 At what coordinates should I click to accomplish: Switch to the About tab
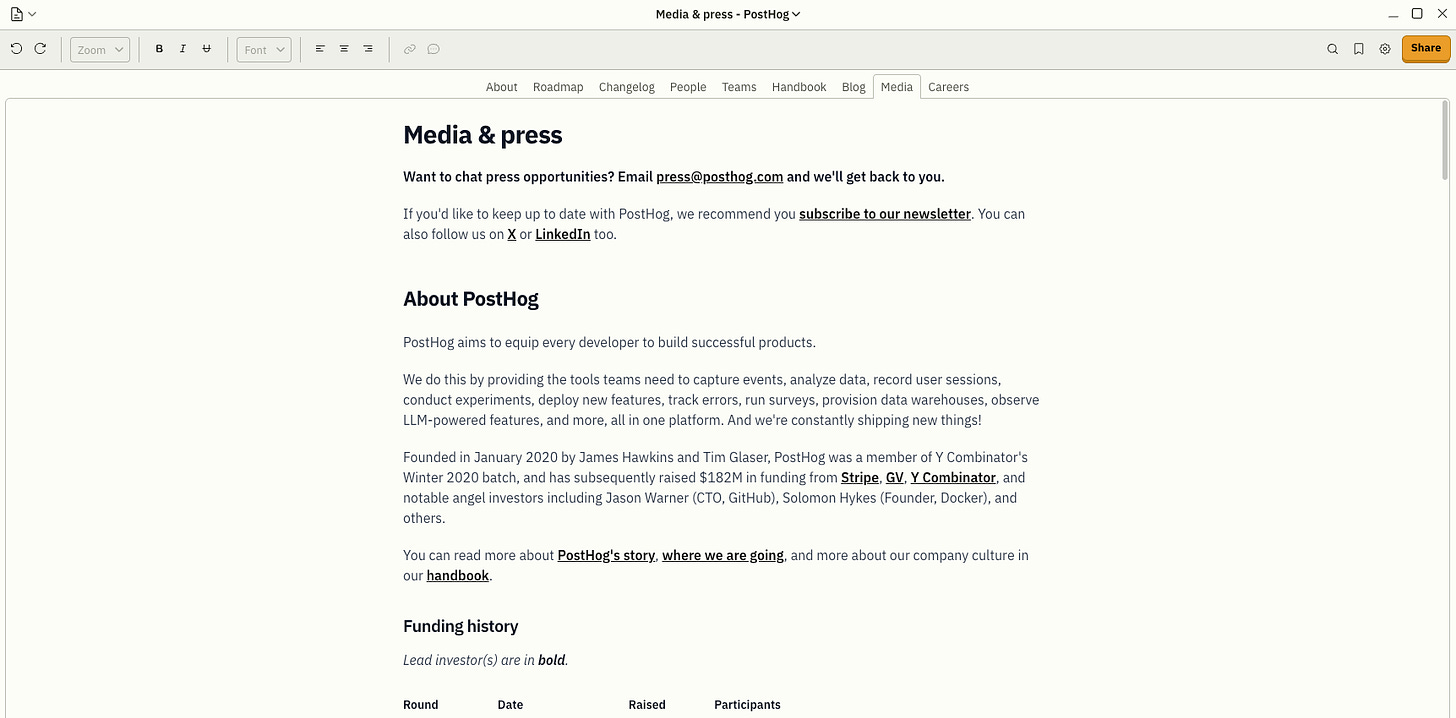coord(502,87)
